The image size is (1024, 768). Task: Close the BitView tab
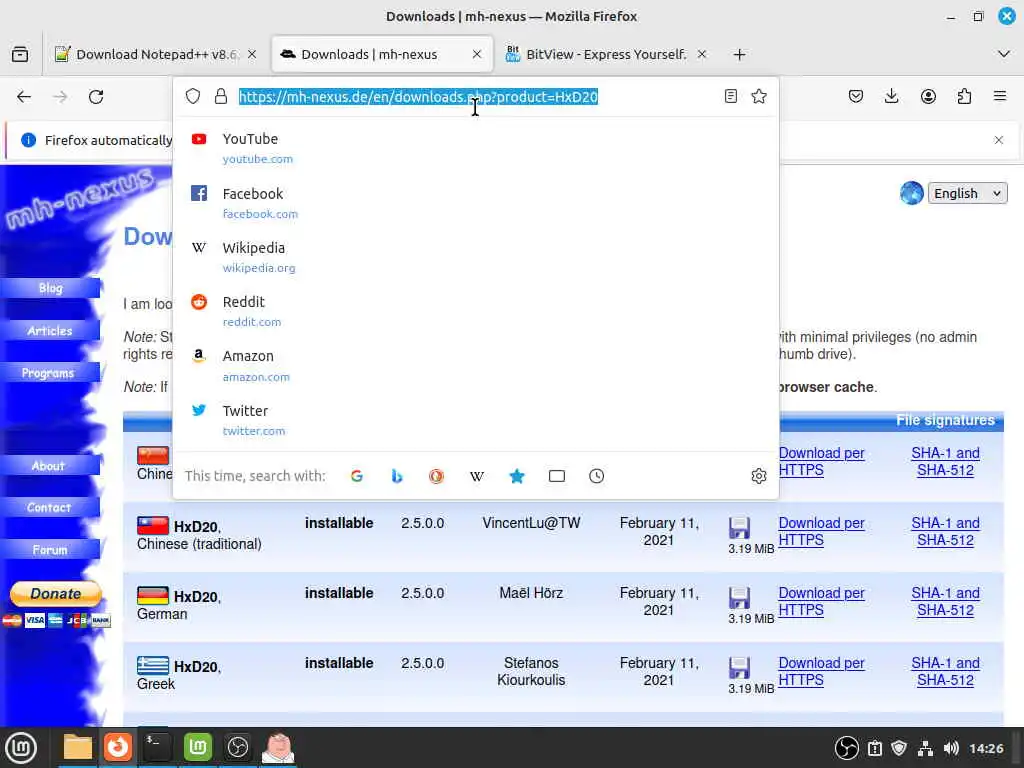pos(702,54)
